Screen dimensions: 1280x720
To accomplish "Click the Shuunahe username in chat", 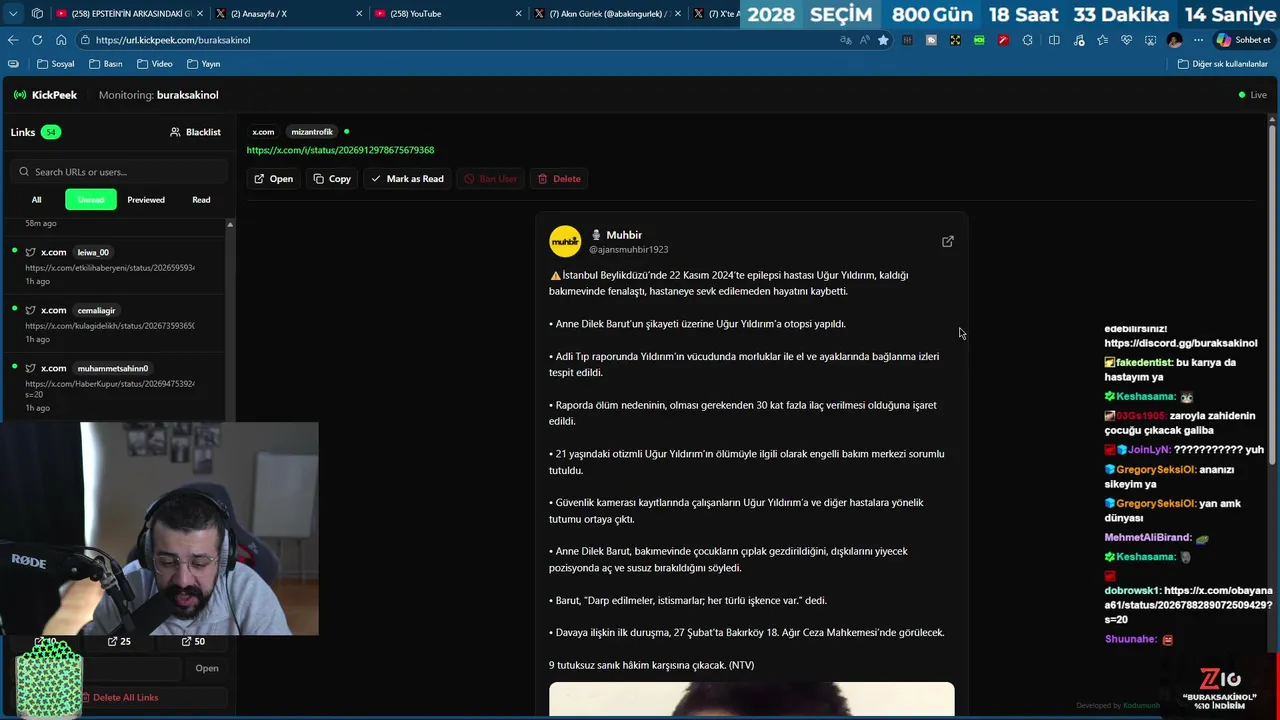I will (x=1131, y=639).
